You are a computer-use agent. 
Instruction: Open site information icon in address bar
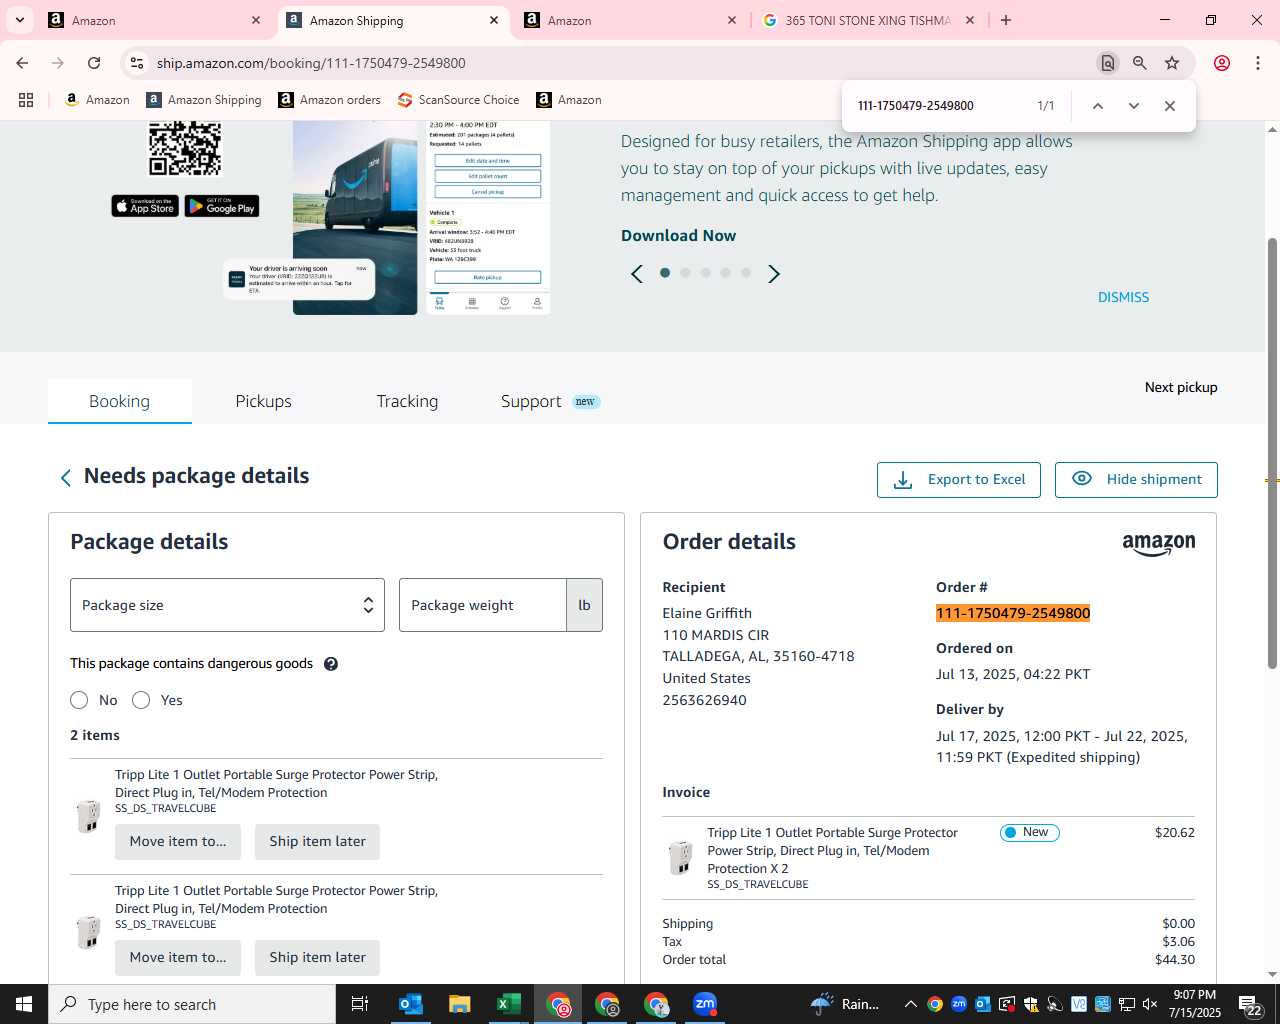click(137, 63)
